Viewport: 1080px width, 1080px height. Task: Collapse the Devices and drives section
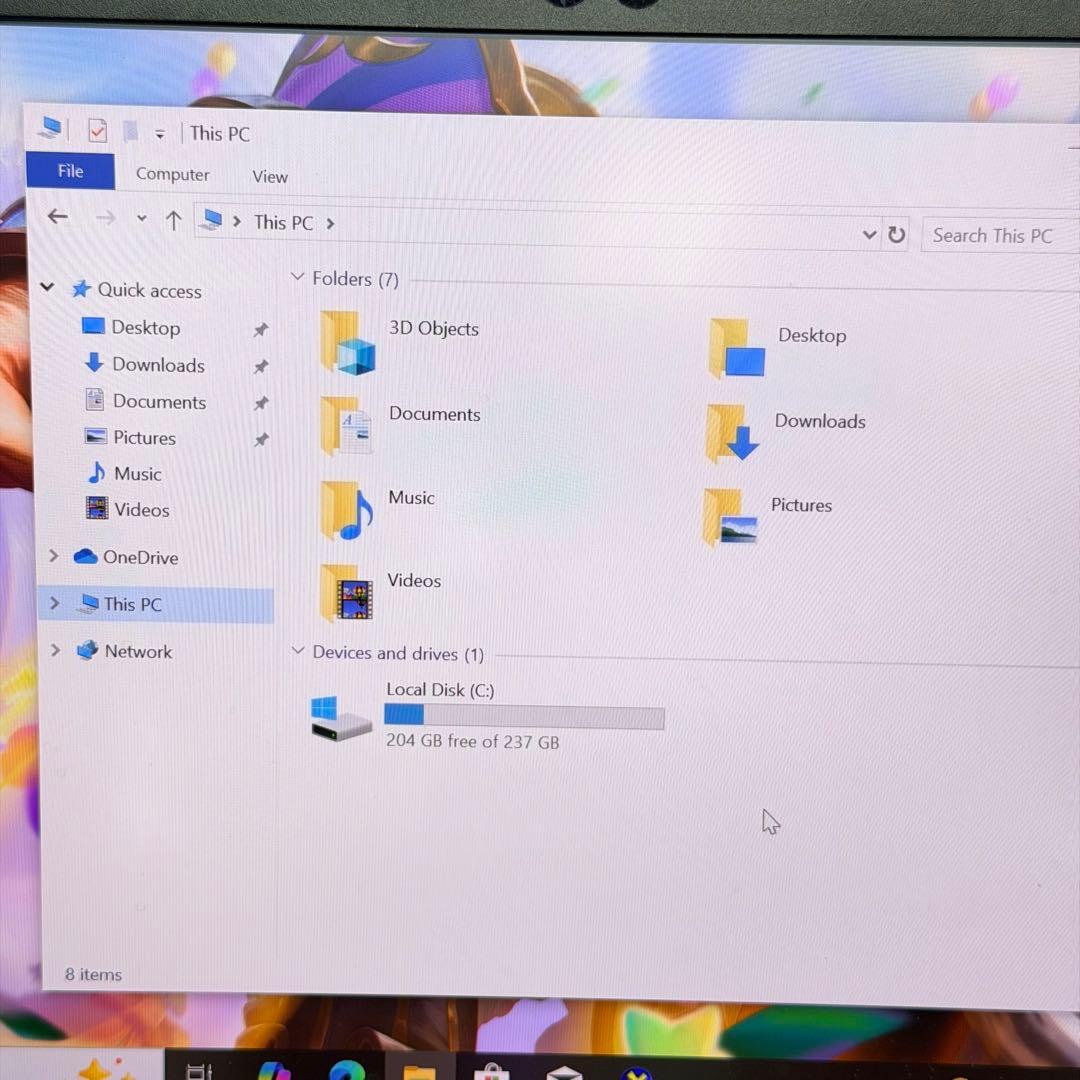click(297, 652)
